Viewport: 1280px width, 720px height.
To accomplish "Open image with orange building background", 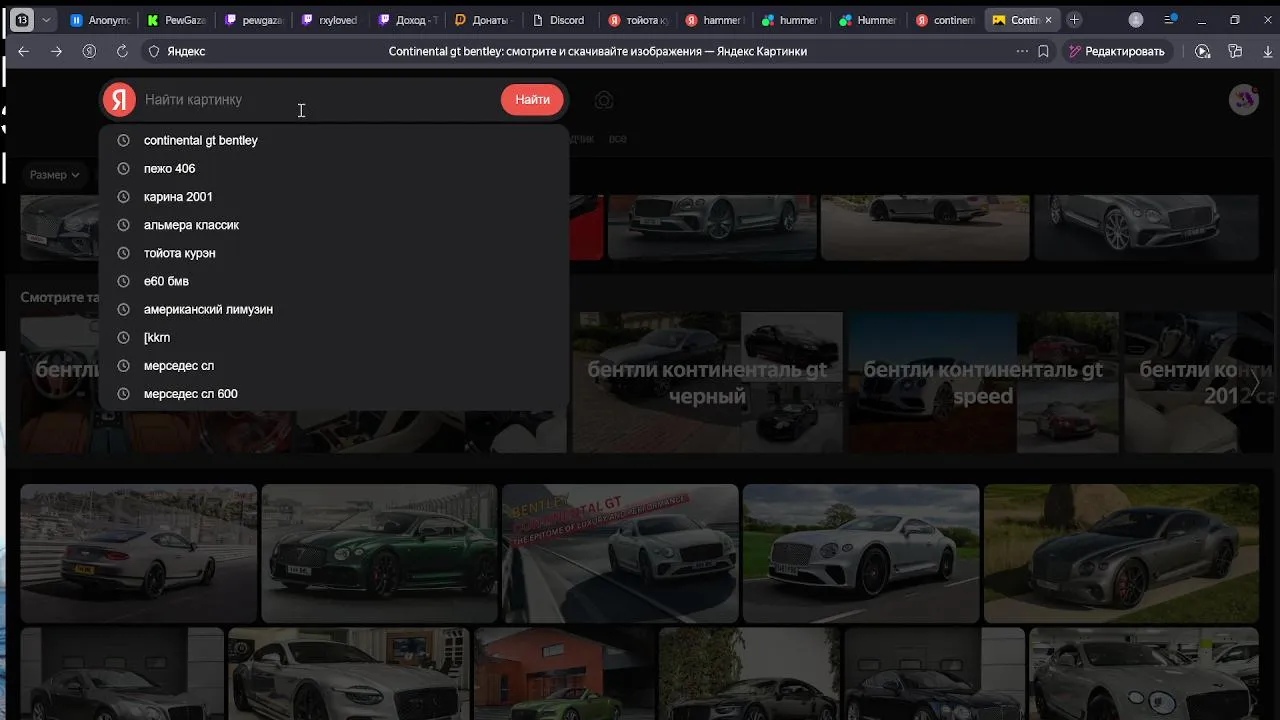I will click(564, 673).
